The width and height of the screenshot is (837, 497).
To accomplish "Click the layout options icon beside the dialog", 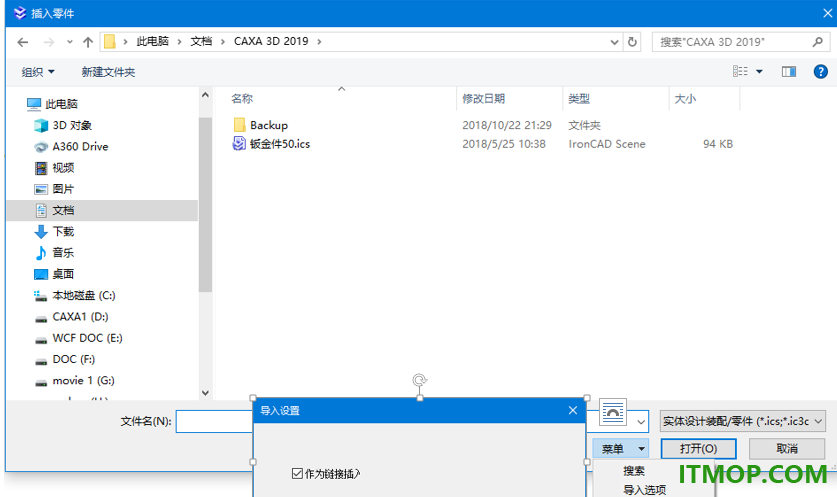I will point(613,412).
